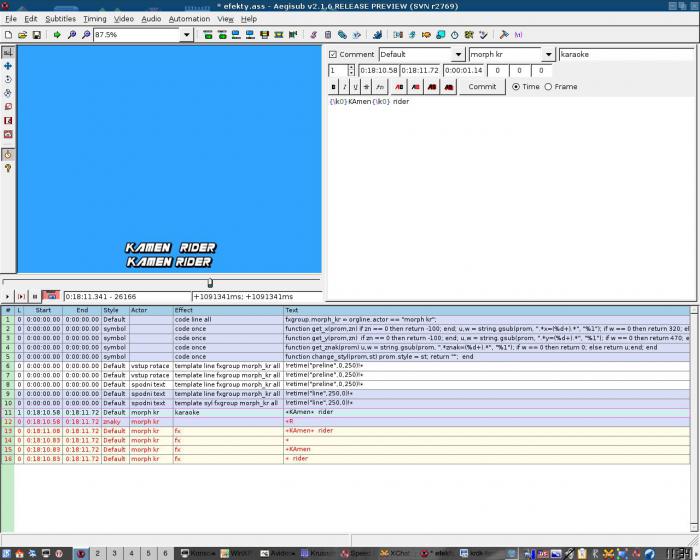Toggle the Comment checkbox
Viewport: 700px width, 560px height.
(x=333, y=54)
